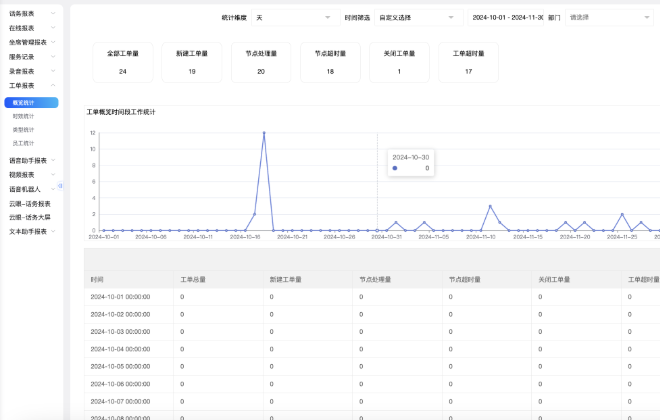
Task: Open 云眼-话务大屏 in sidebar
Action: click(x=31, y=216)
